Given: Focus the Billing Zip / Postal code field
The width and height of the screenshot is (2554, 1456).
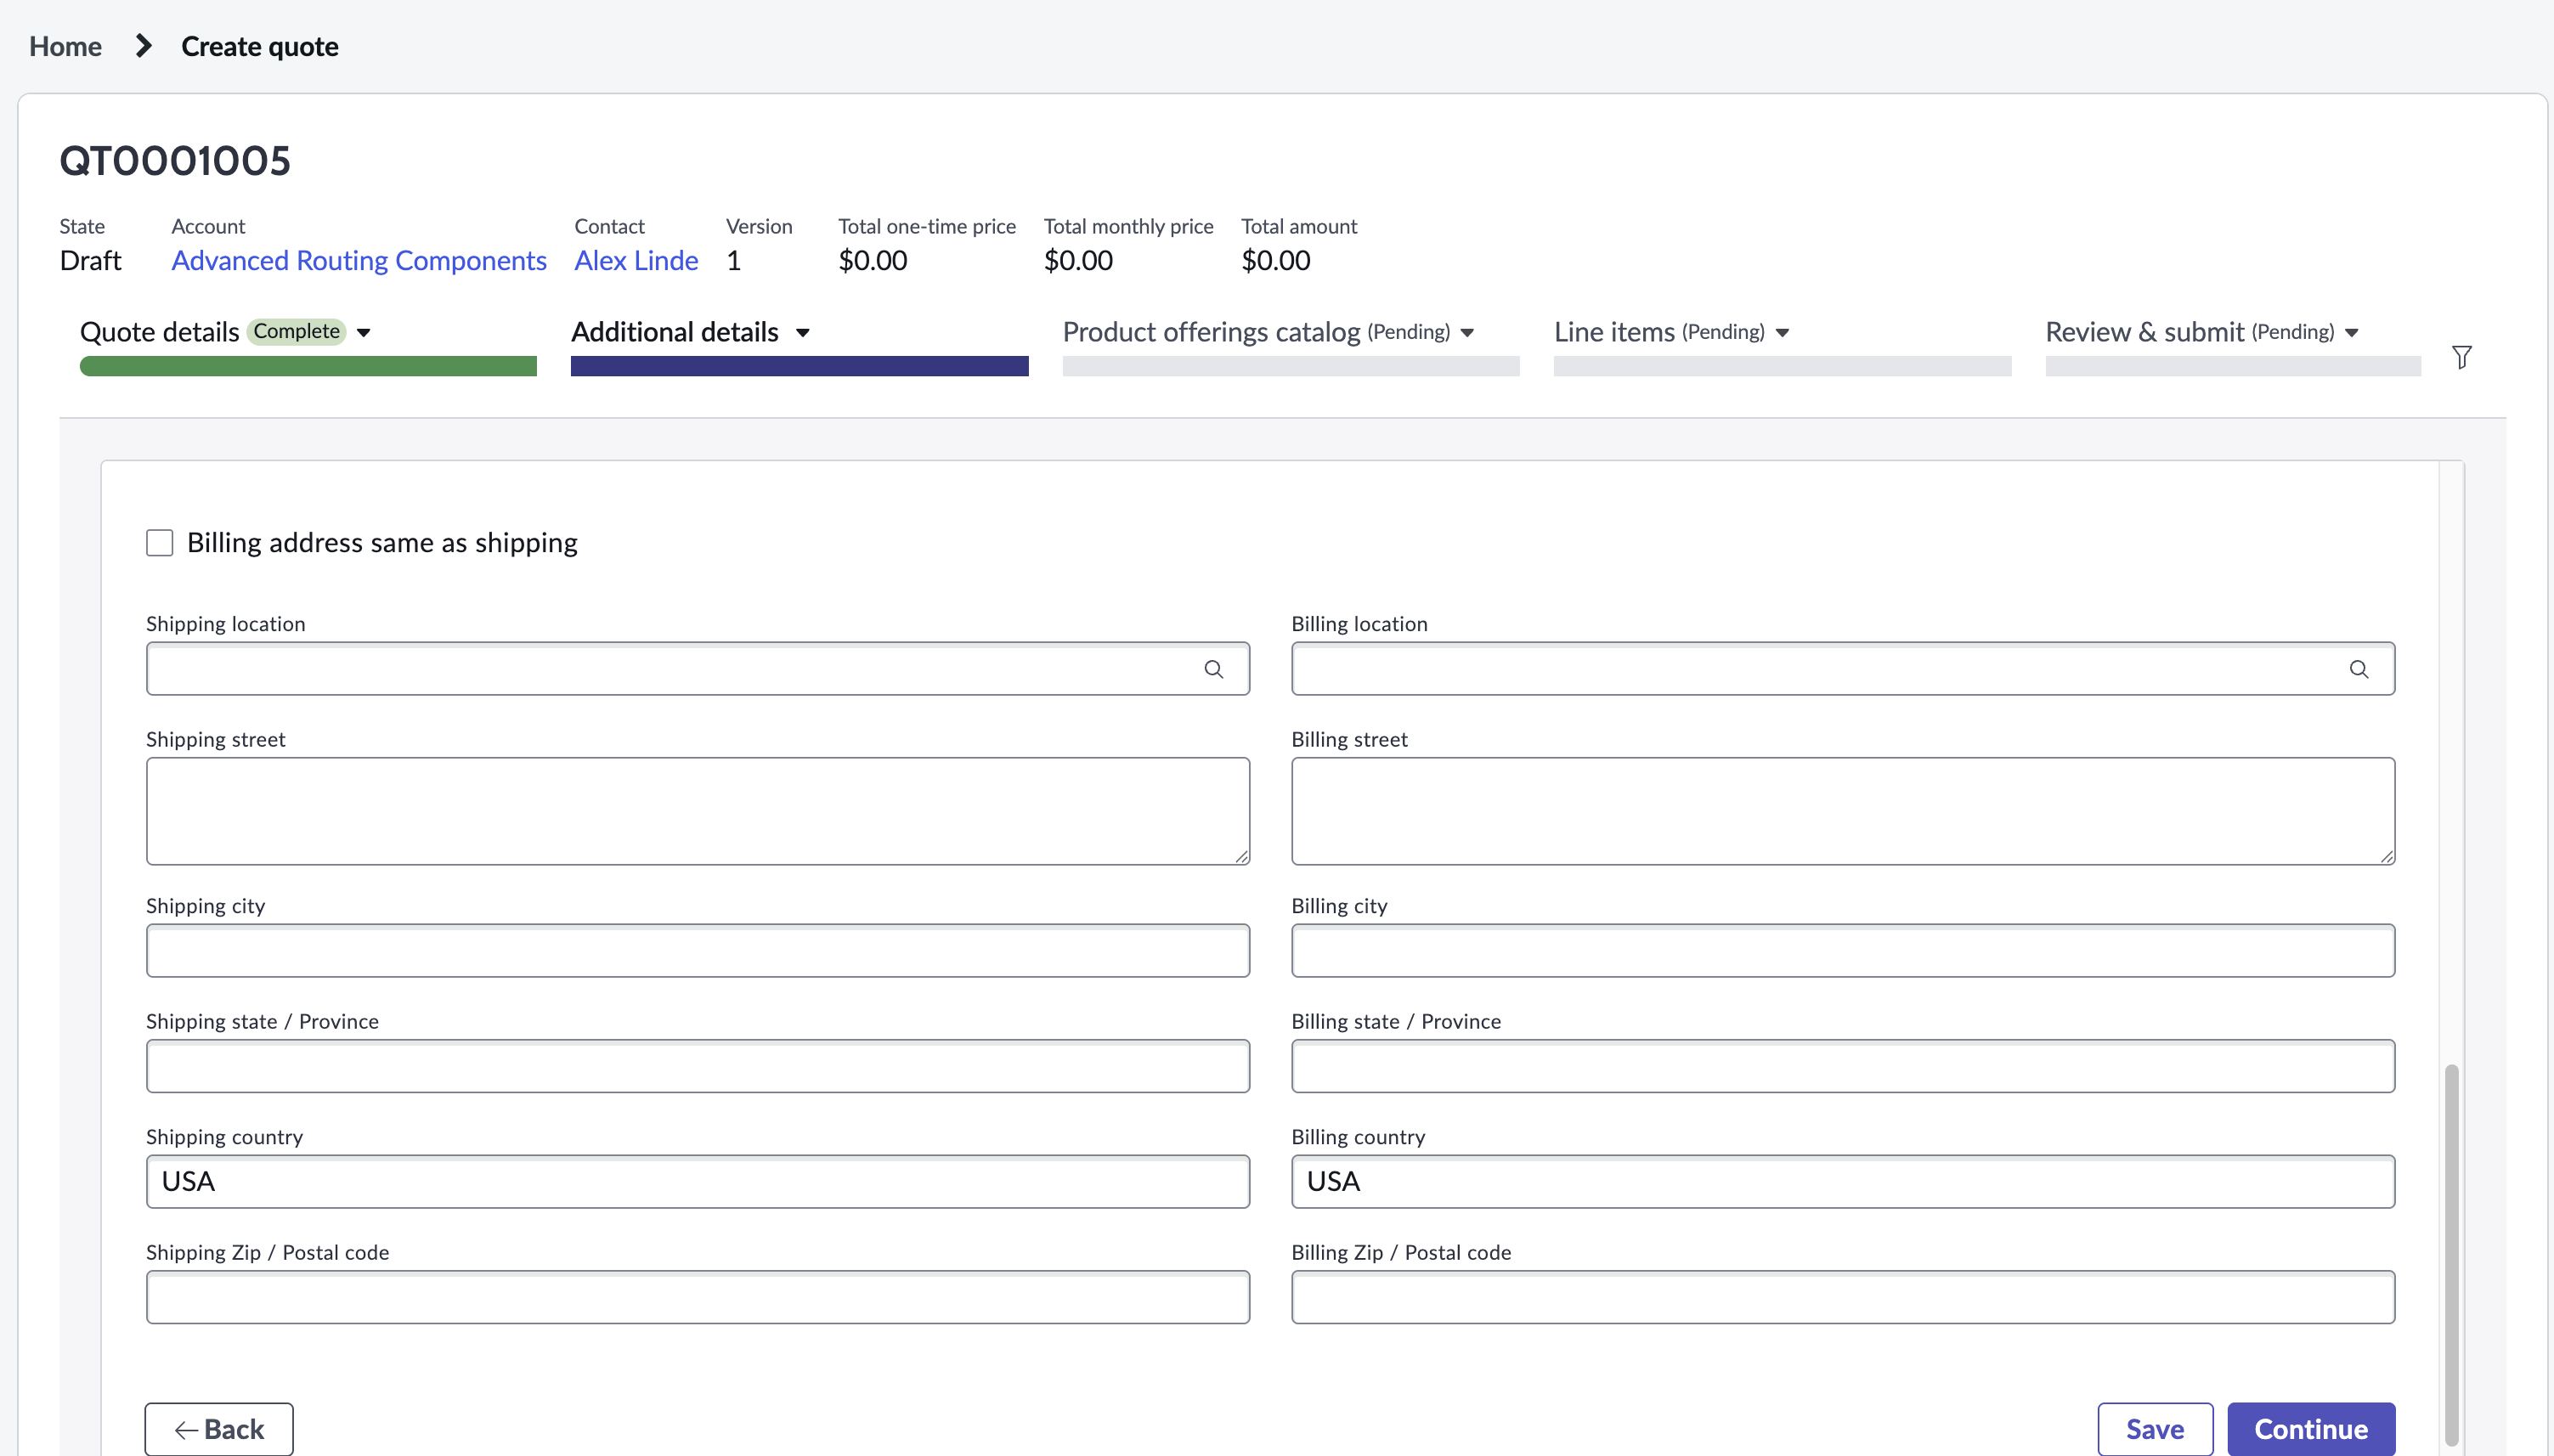Looking at the screenshot, I should click(x=1842, y=1297).
